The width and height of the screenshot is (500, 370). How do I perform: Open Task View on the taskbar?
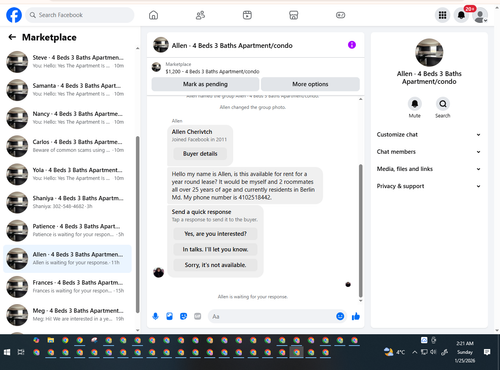coord(21,352)
